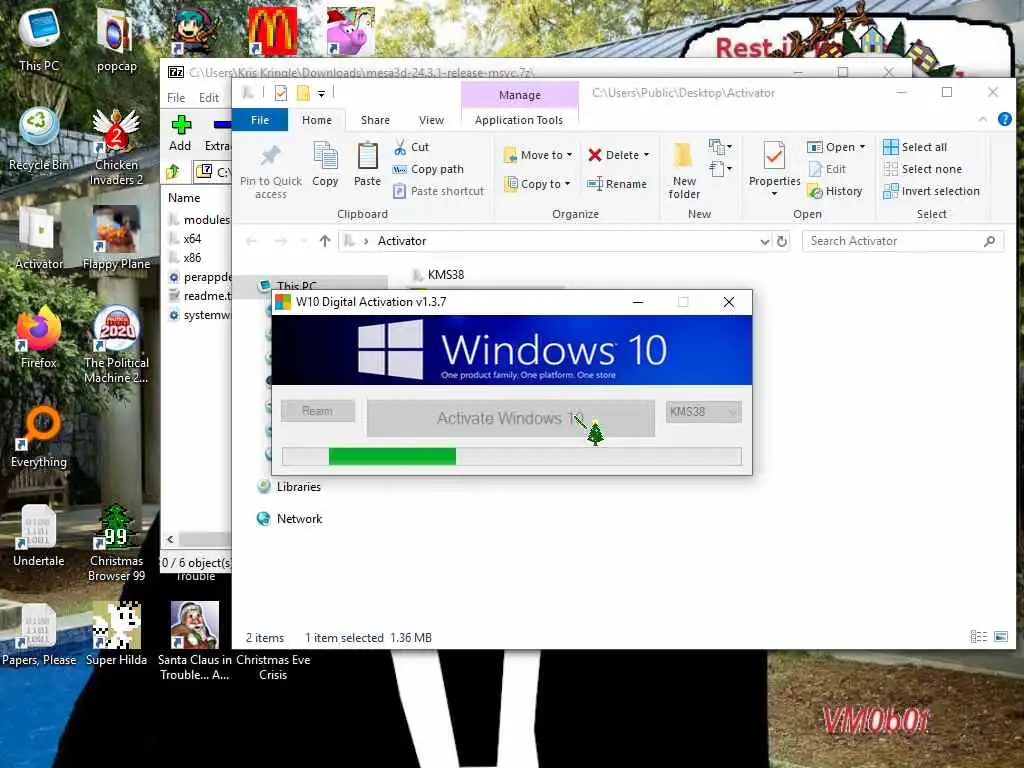Viewport: 1024px width, 768px height.
Task: Open pink pig Santa hat shortcut
Action: pyautogui.click(x=351, y=31)
